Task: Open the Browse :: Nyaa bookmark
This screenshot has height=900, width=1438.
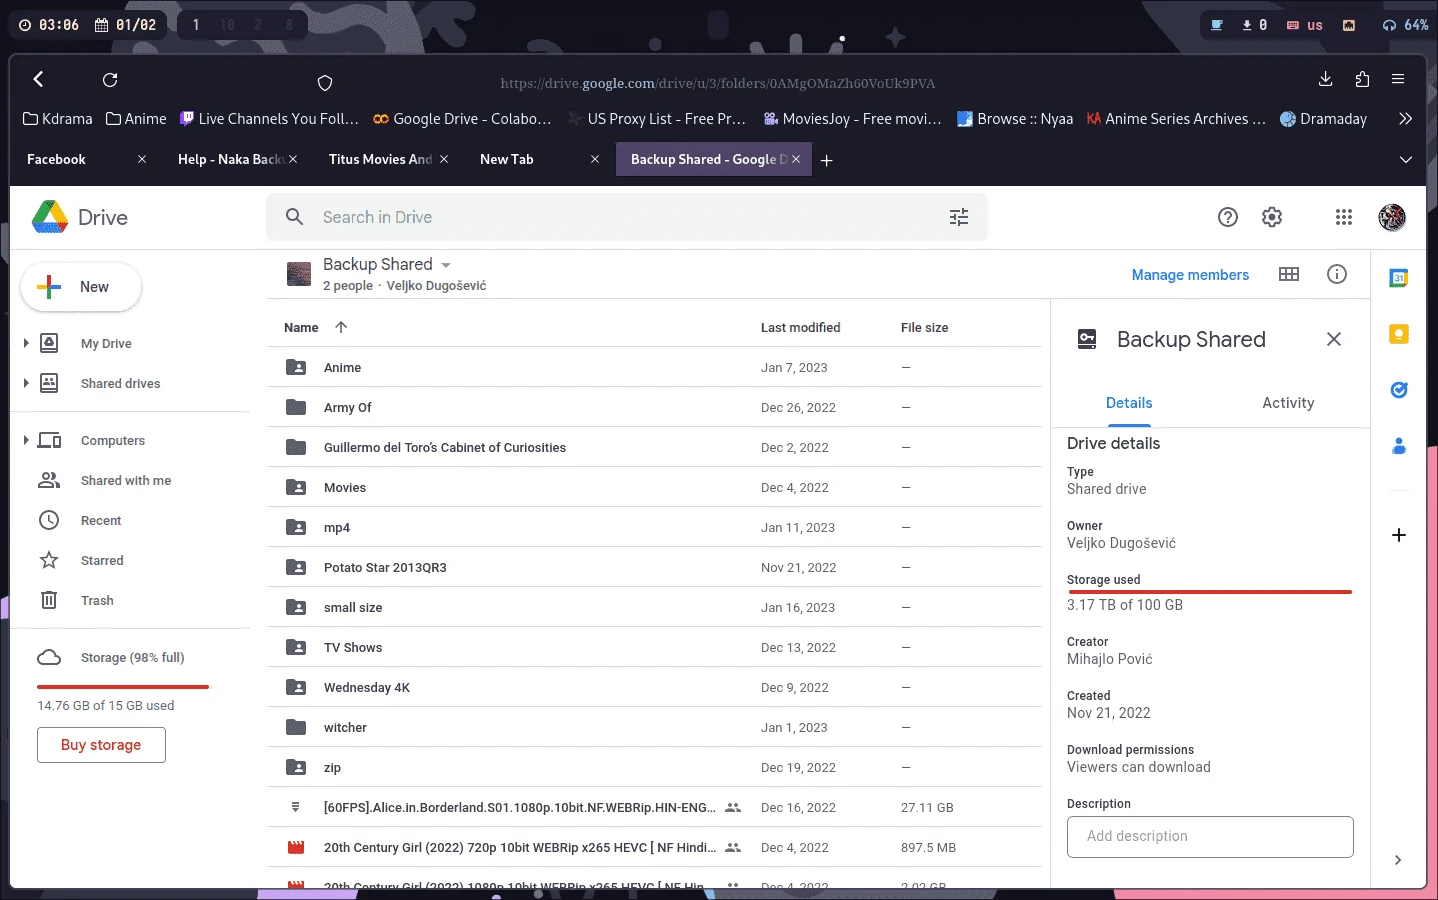Action: pyautogui.click(x=1015, y=119)
